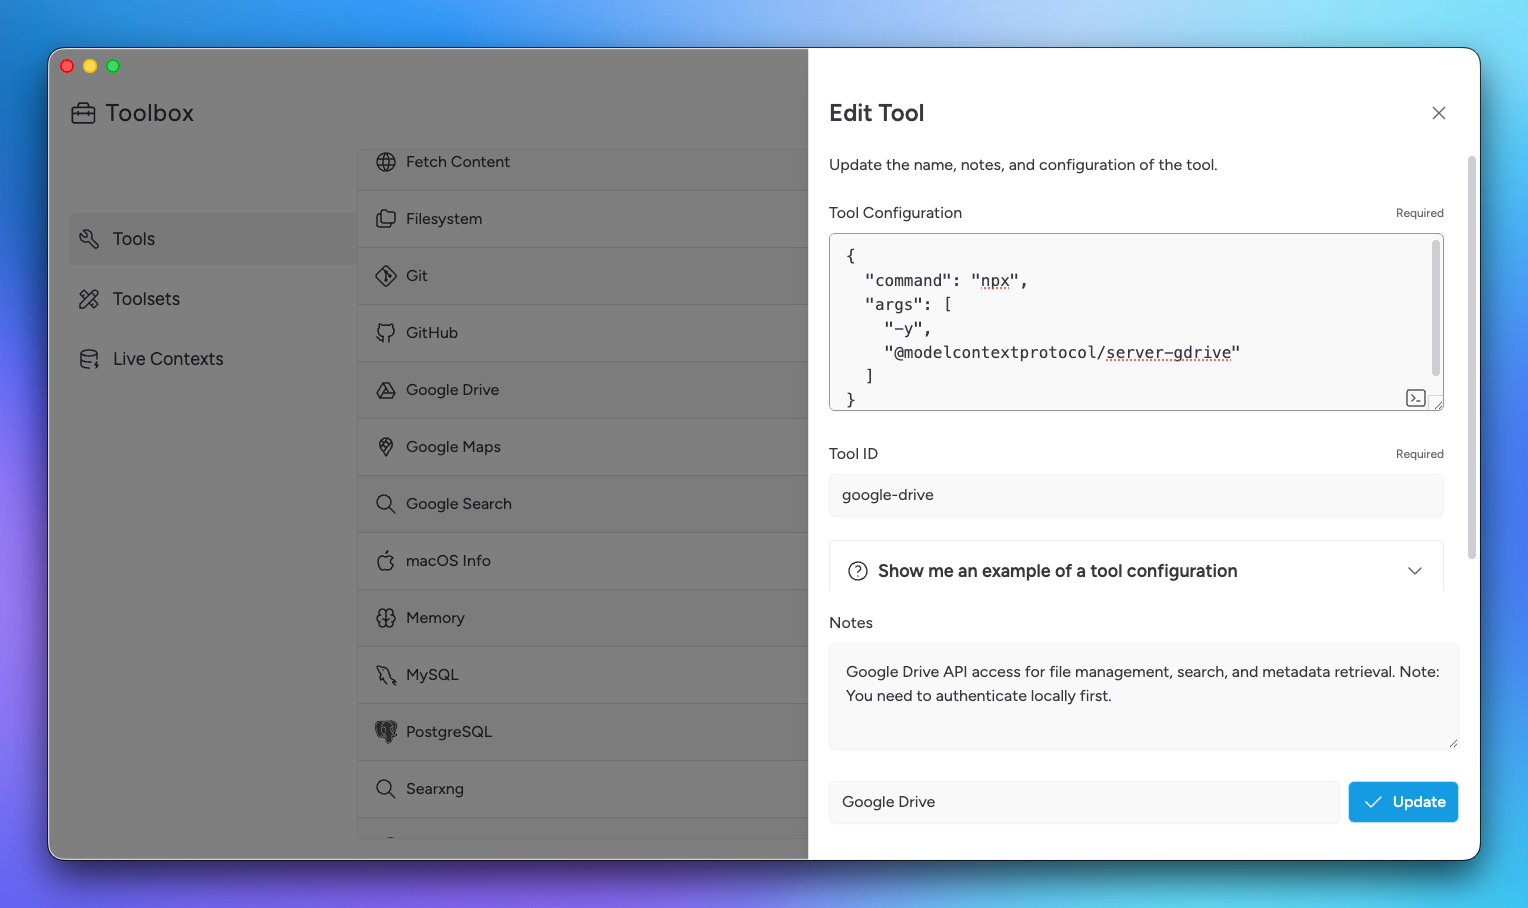Screen dimensions: 1528x908
Task: Close the Edit Tool panel
Action: click(x=1438, y=113)
